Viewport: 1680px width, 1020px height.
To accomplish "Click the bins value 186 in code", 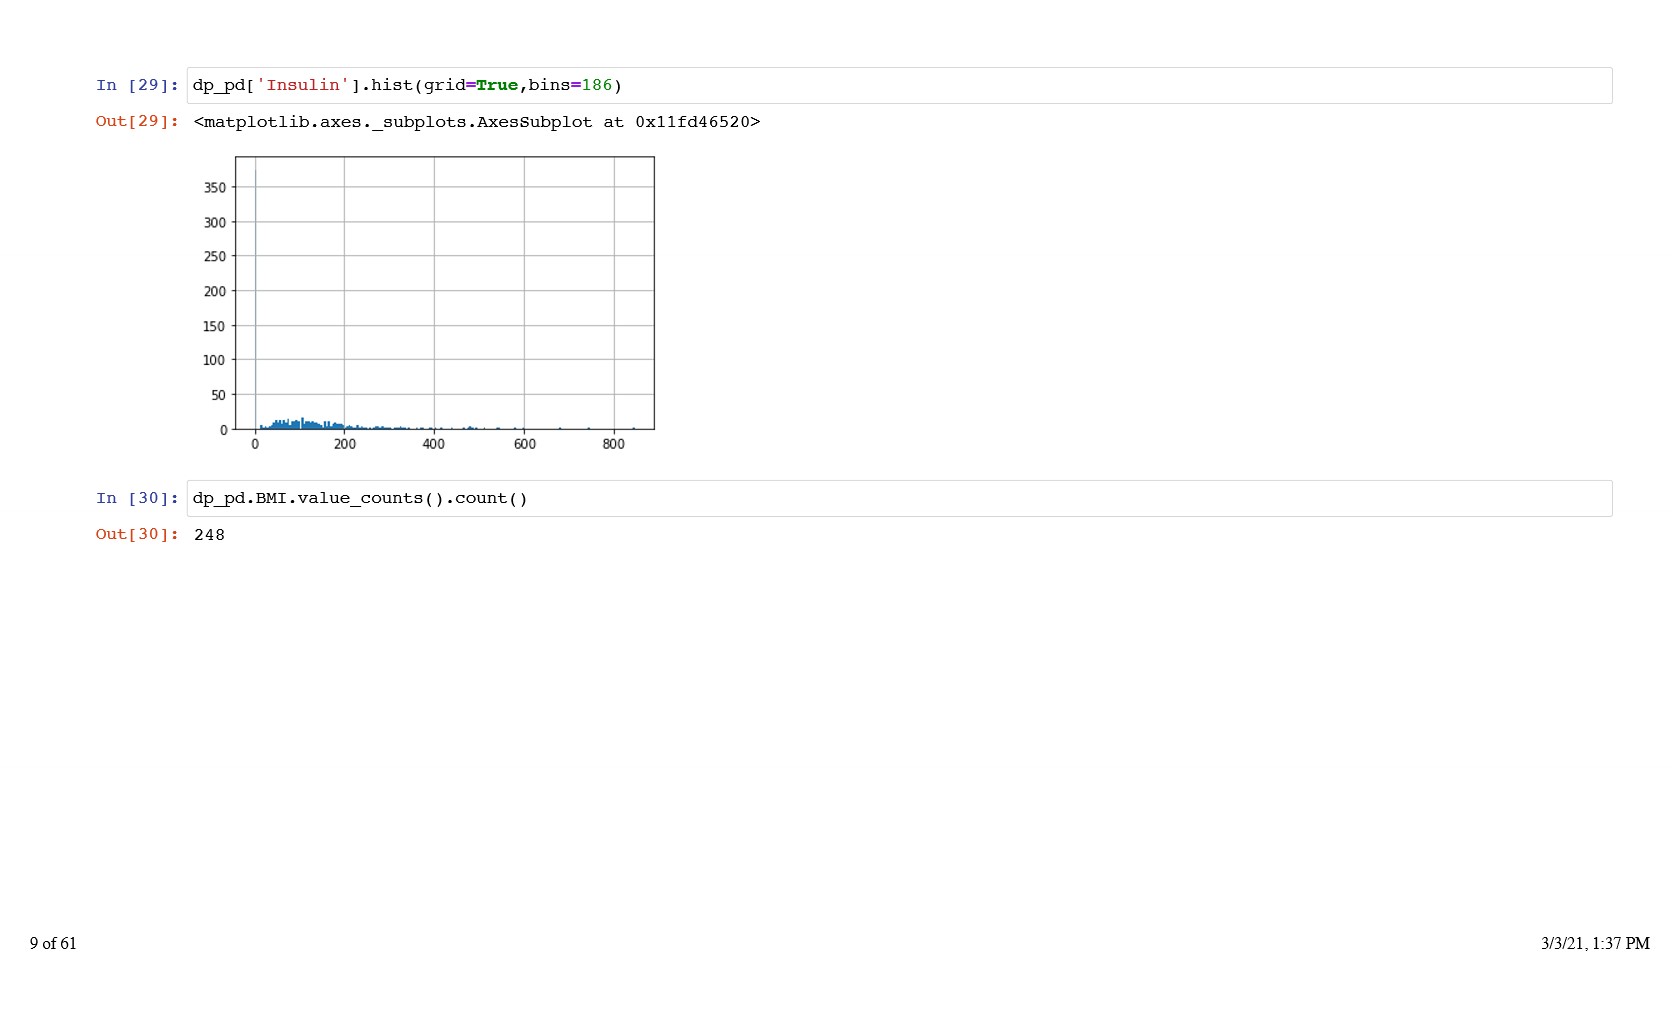I will pos(597,86).
